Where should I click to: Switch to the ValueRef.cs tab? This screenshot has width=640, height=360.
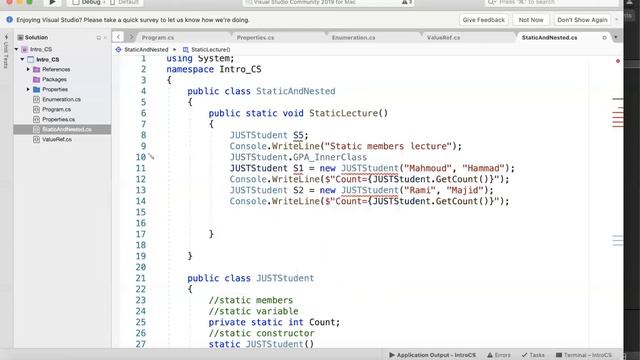tap(443, 38)
